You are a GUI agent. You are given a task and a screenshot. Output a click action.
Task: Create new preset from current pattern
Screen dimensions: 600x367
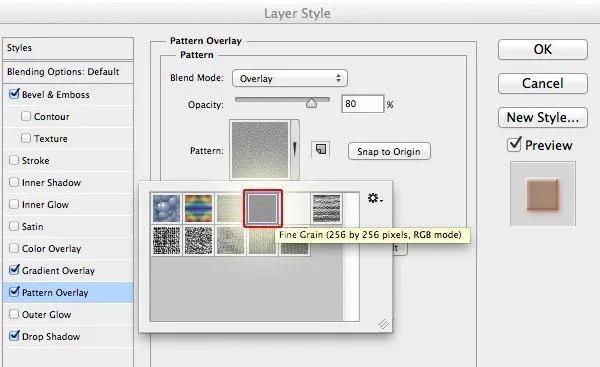point(321,149)
